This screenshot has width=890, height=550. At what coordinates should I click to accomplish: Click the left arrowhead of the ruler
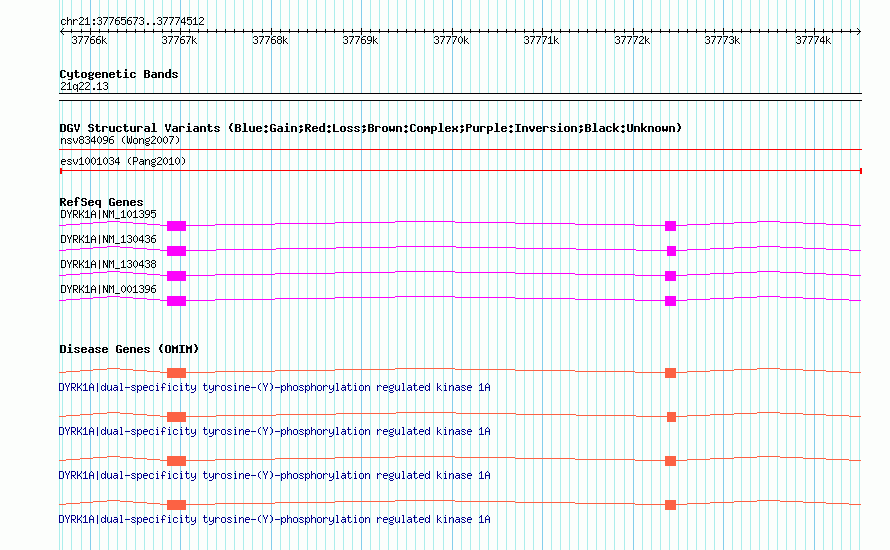coord(62,32)
